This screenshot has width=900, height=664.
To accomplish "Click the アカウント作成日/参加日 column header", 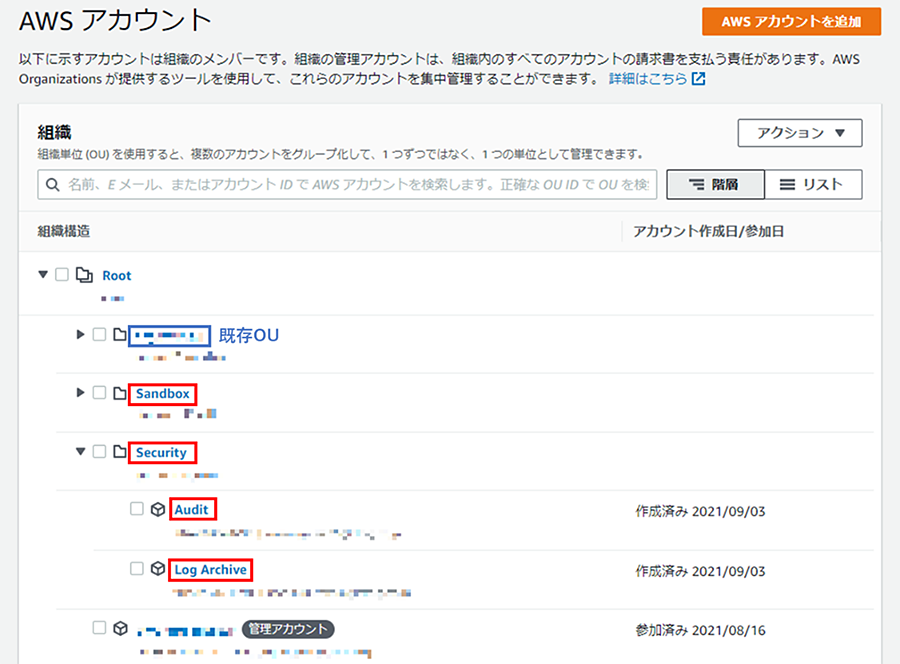I will tap(708, 231).
